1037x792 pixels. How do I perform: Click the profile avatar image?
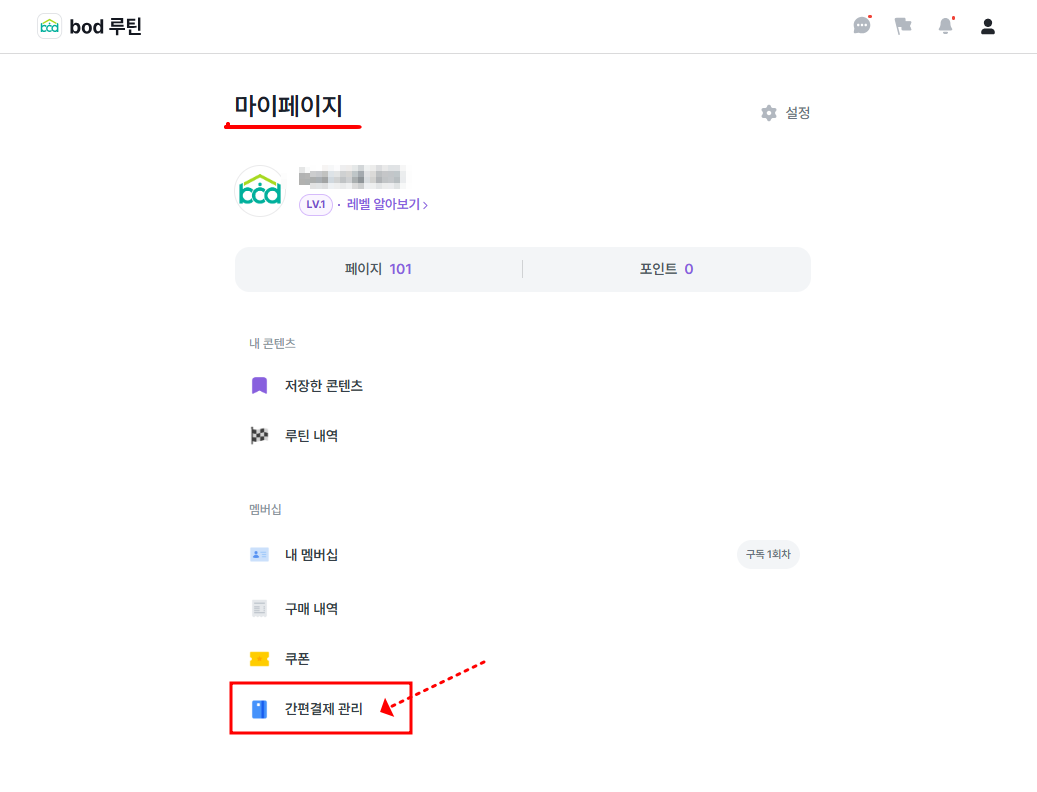260,191
